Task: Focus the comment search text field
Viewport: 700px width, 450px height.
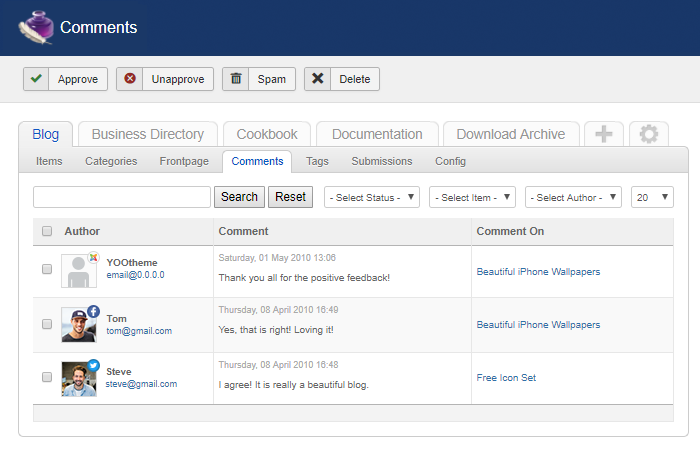Action: [x=122, y=197]
